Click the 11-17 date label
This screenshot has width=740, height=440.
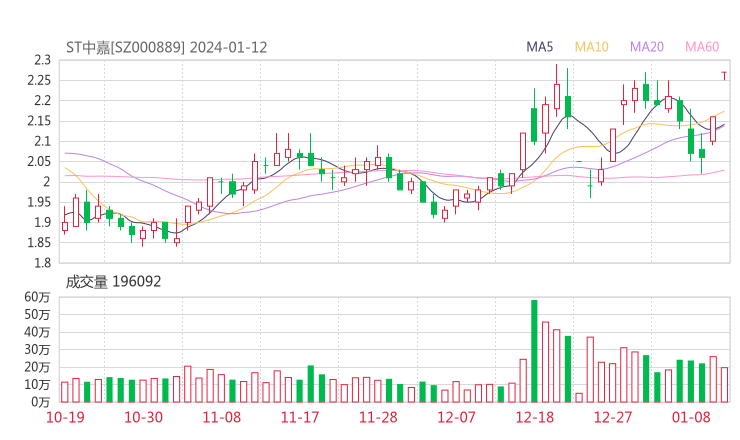(x=300, y=417)
